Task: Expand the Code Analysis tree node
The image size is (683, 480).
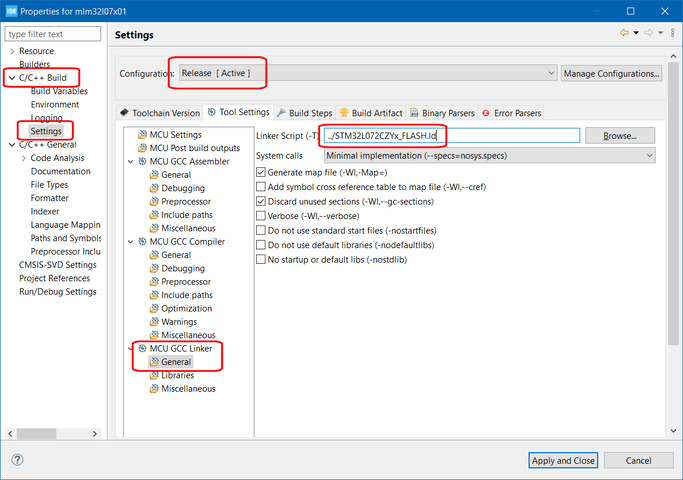Action: (x=24, y=158)
